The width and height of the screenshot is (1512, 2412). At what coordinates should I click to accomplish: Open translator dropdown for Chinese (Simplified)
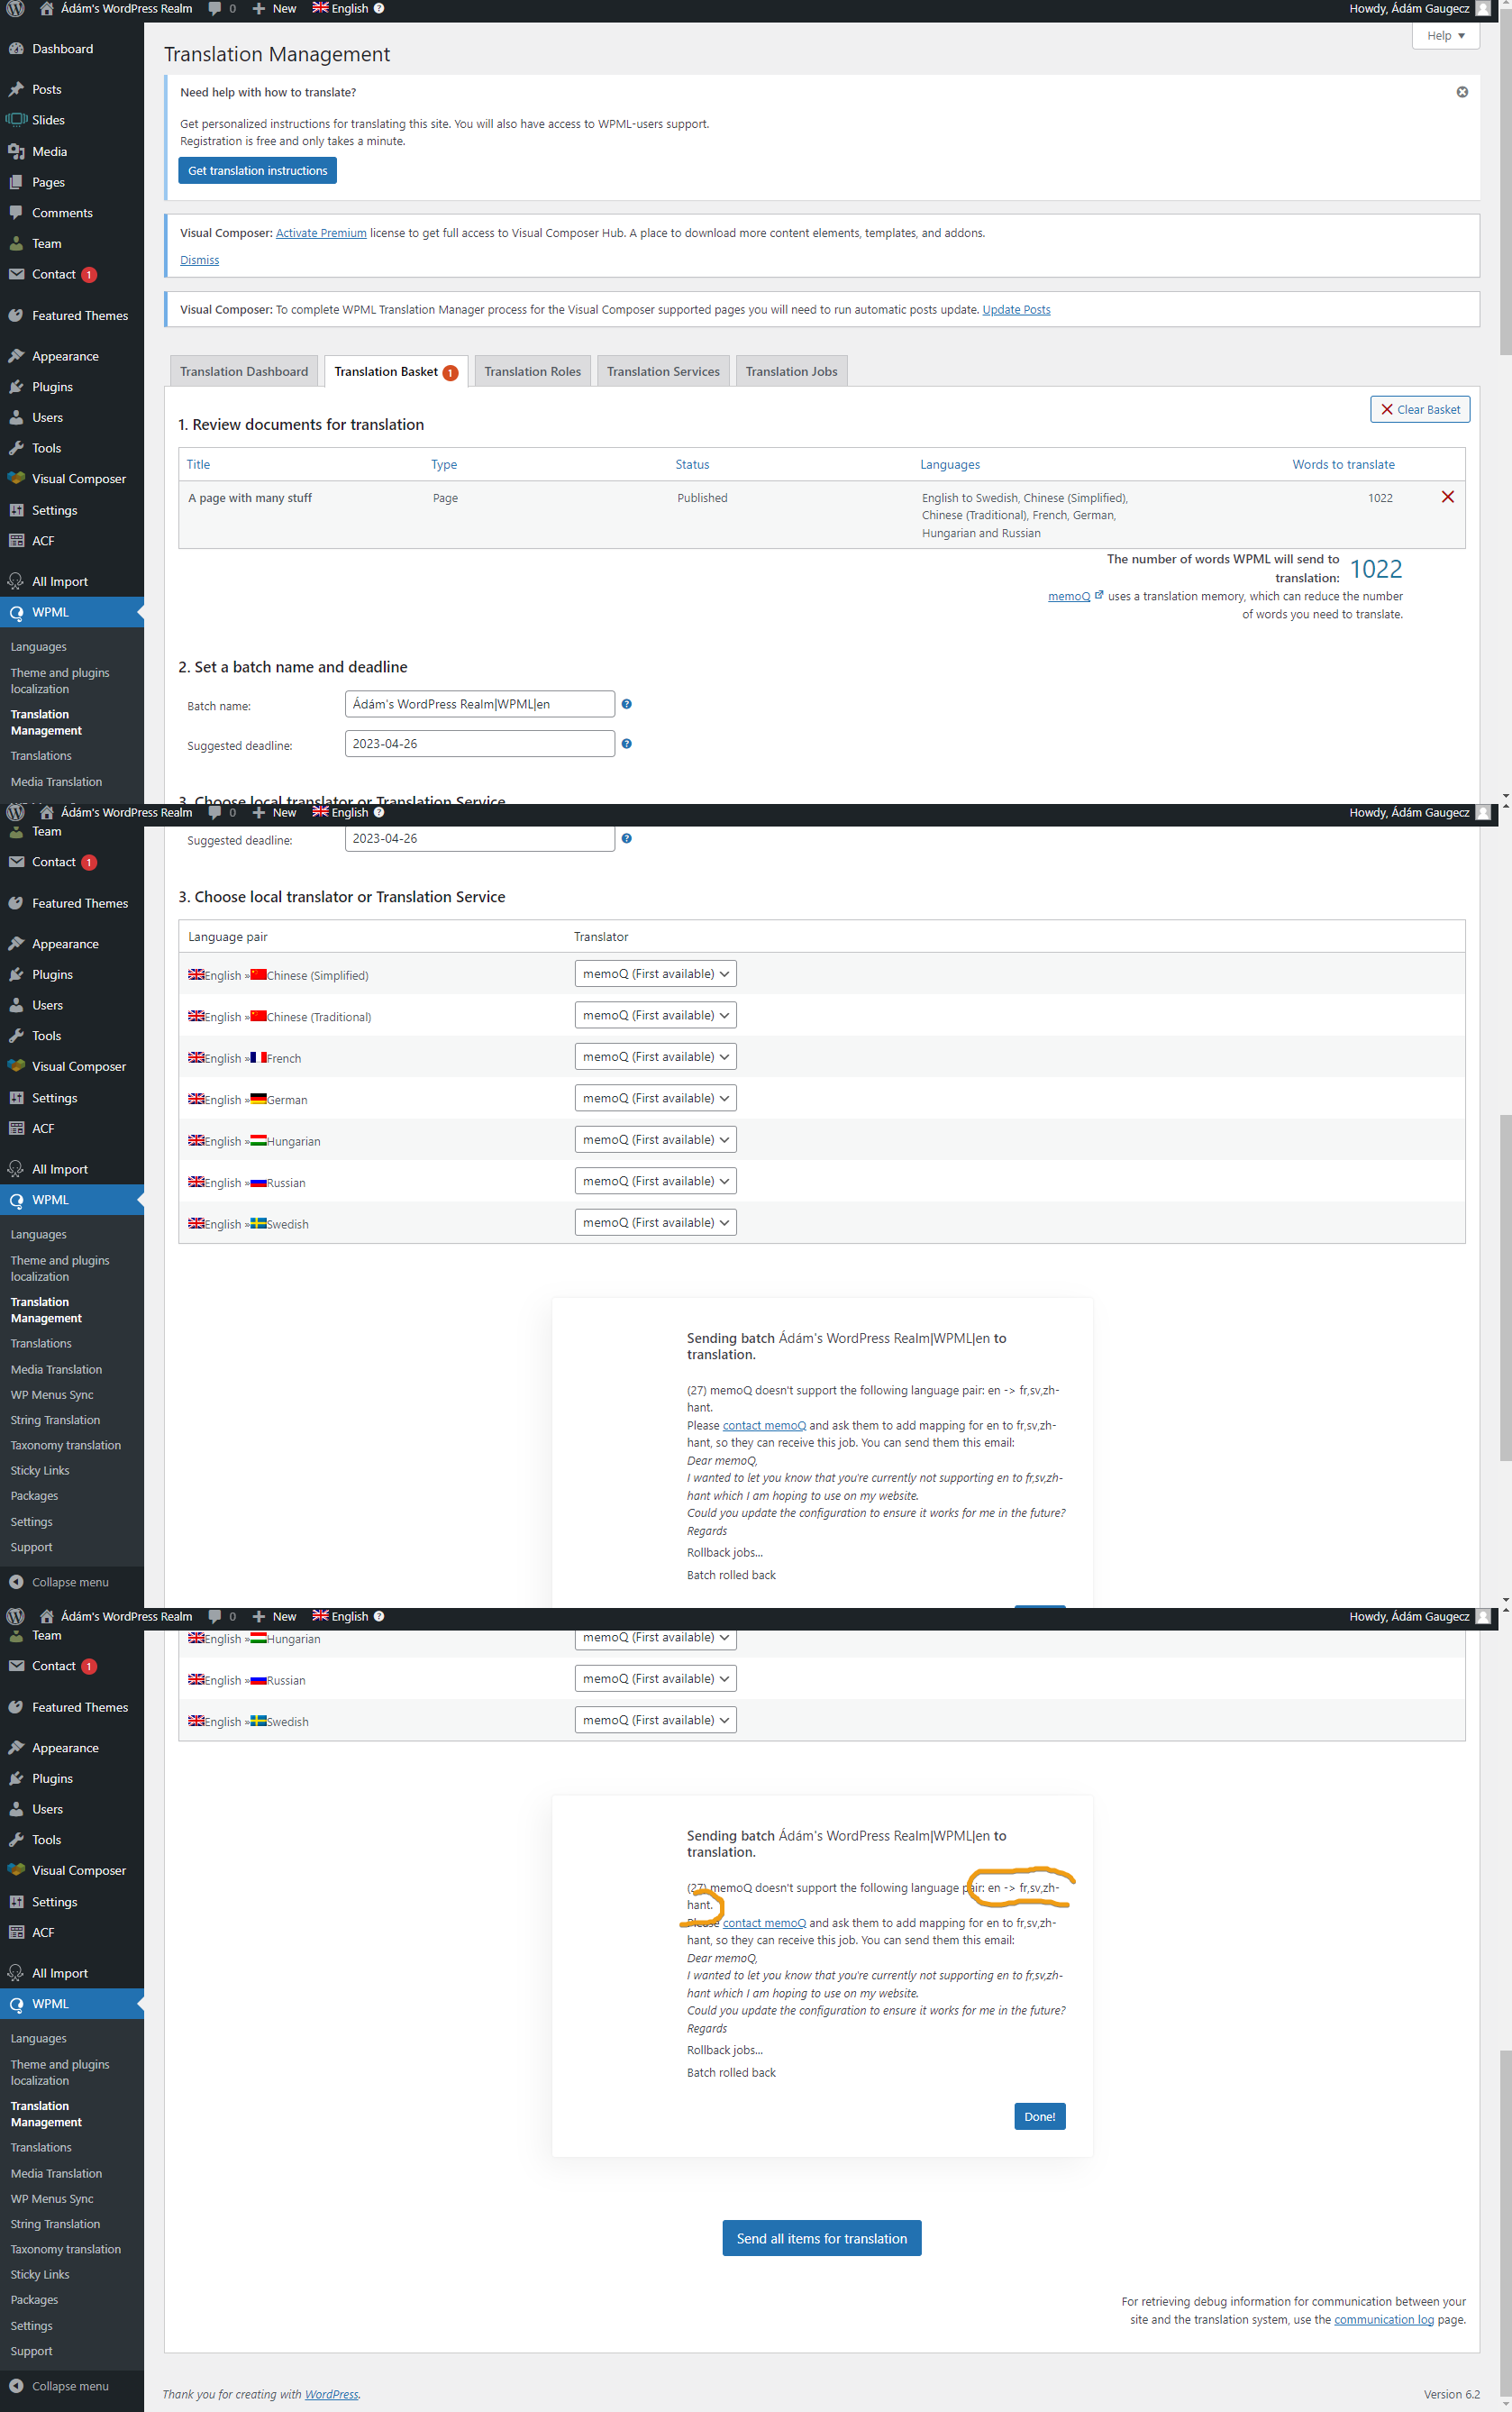point(655,974)
